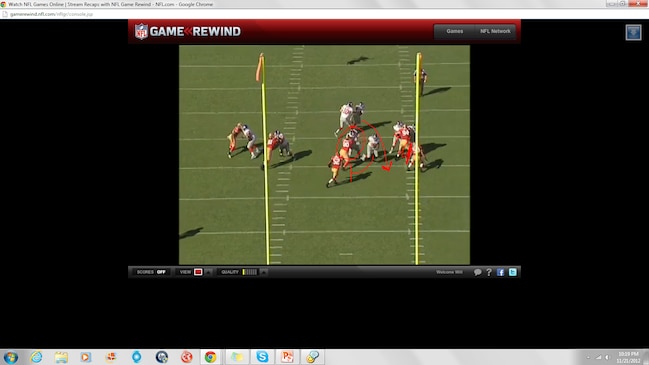Launch Internet Explorer from taskbar
Image resolution: width=649 pixels, height=365 pixels.
[x=36, y=357]
